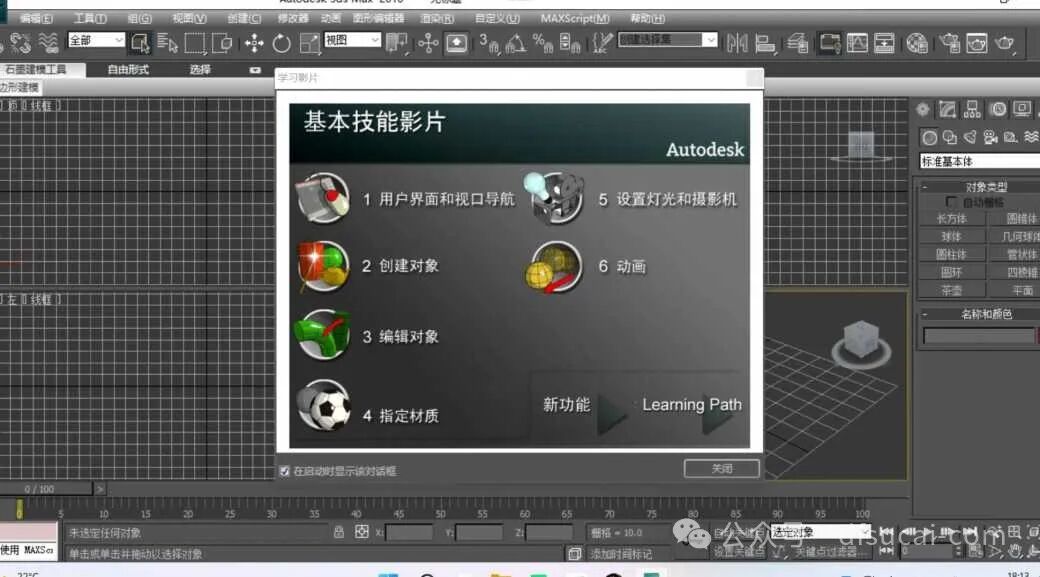
Task: Select the Lights category icon
Action: (971, 136)
